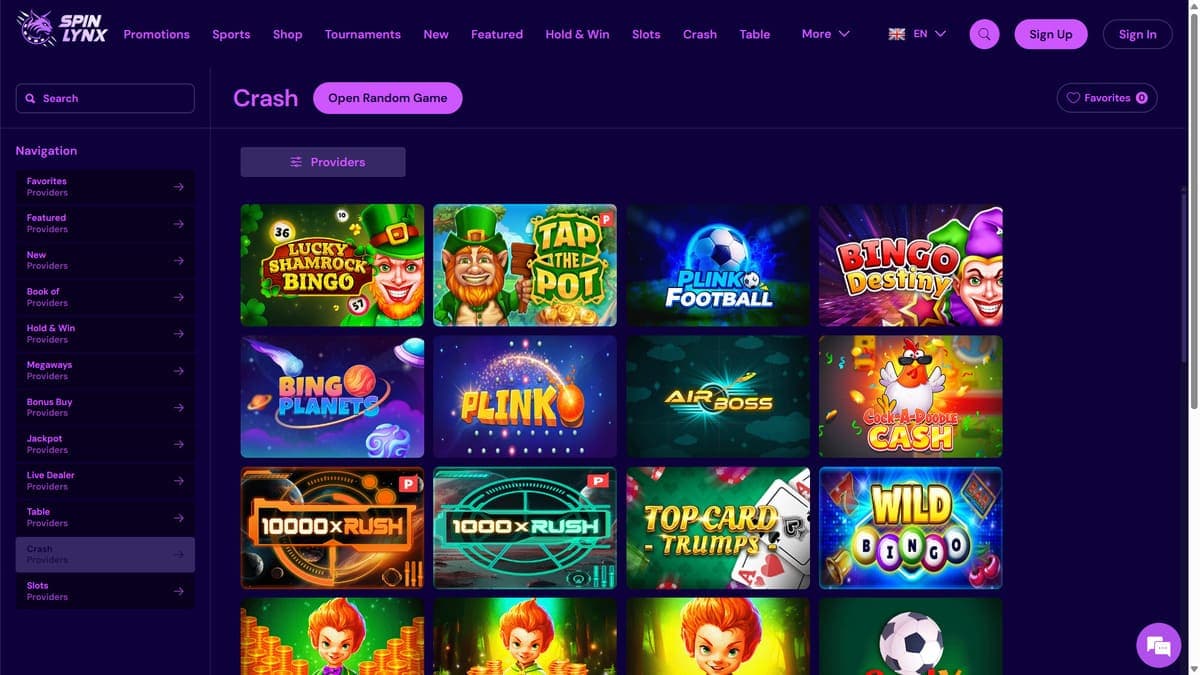1200x675 pixels.
Task: Select Megaways text in sidebar navigation
Action: (49, 365)
